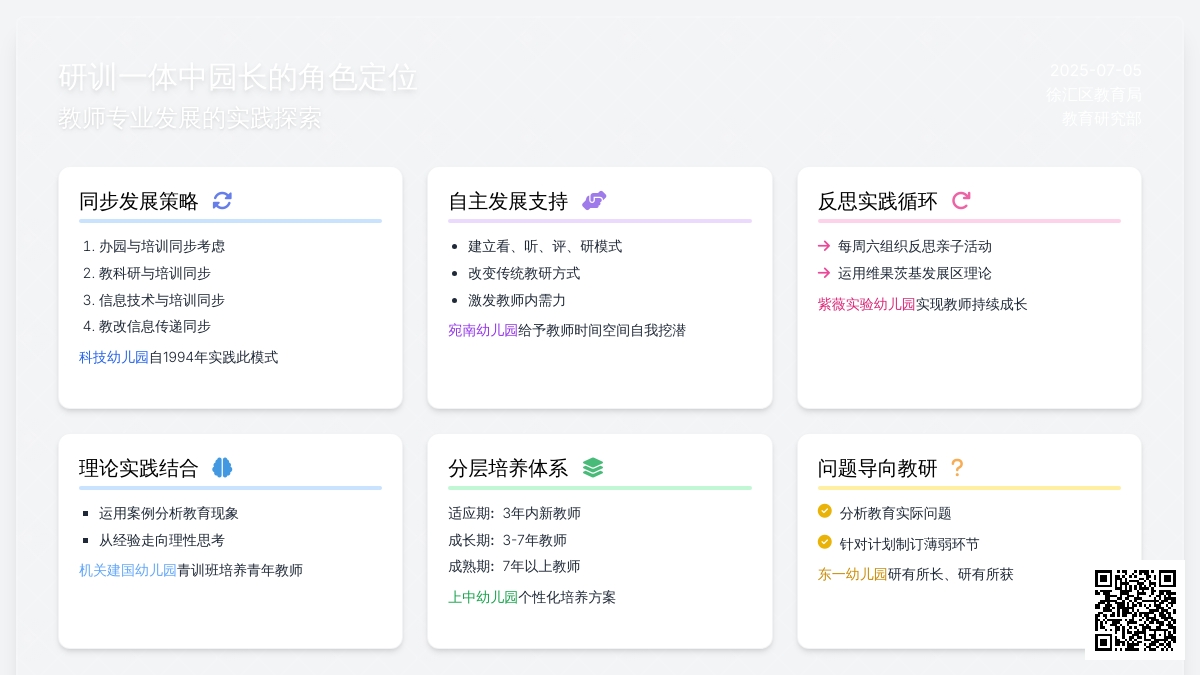Click the question mark icon beside 问题导向教研
Image resolution: width=1200 pixels, height=675 pixels.
(x=957, y=468)
